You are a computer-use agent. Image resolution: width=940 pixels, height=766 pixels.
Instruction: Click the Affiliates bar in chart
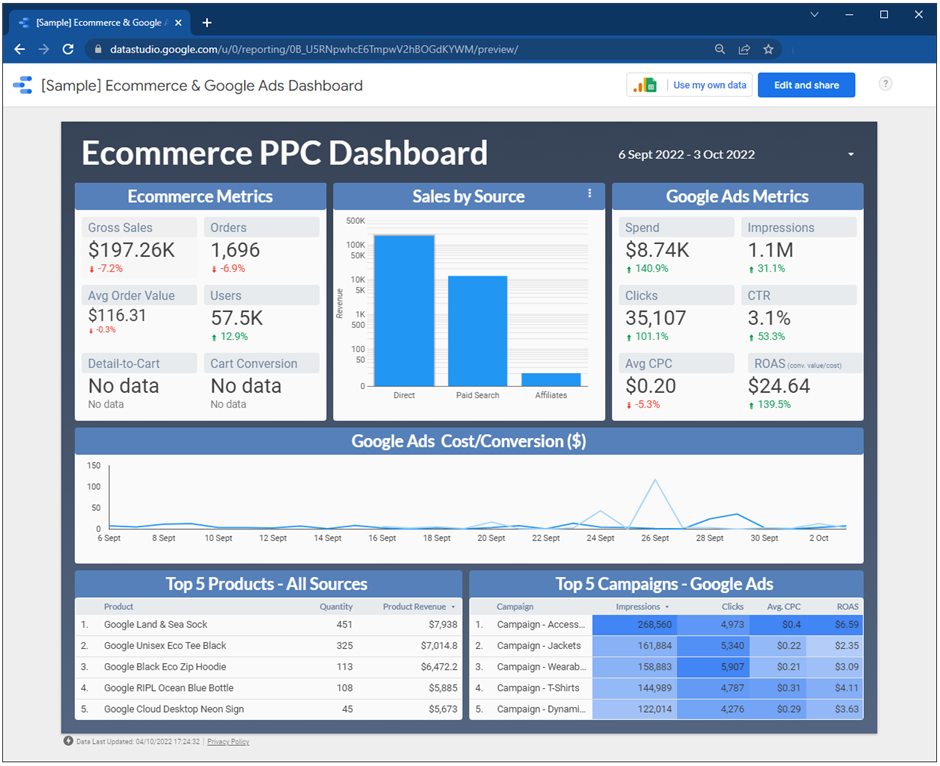click(x=551, y=380)
